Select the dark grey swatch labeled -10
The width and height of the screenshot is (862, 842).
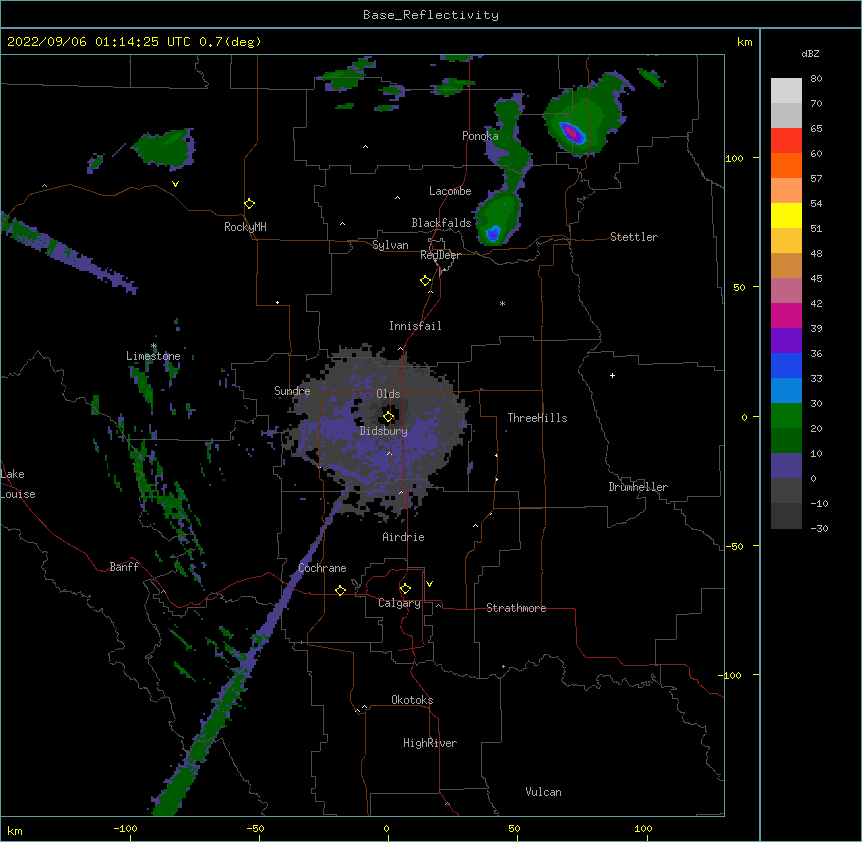coord(786,516)
